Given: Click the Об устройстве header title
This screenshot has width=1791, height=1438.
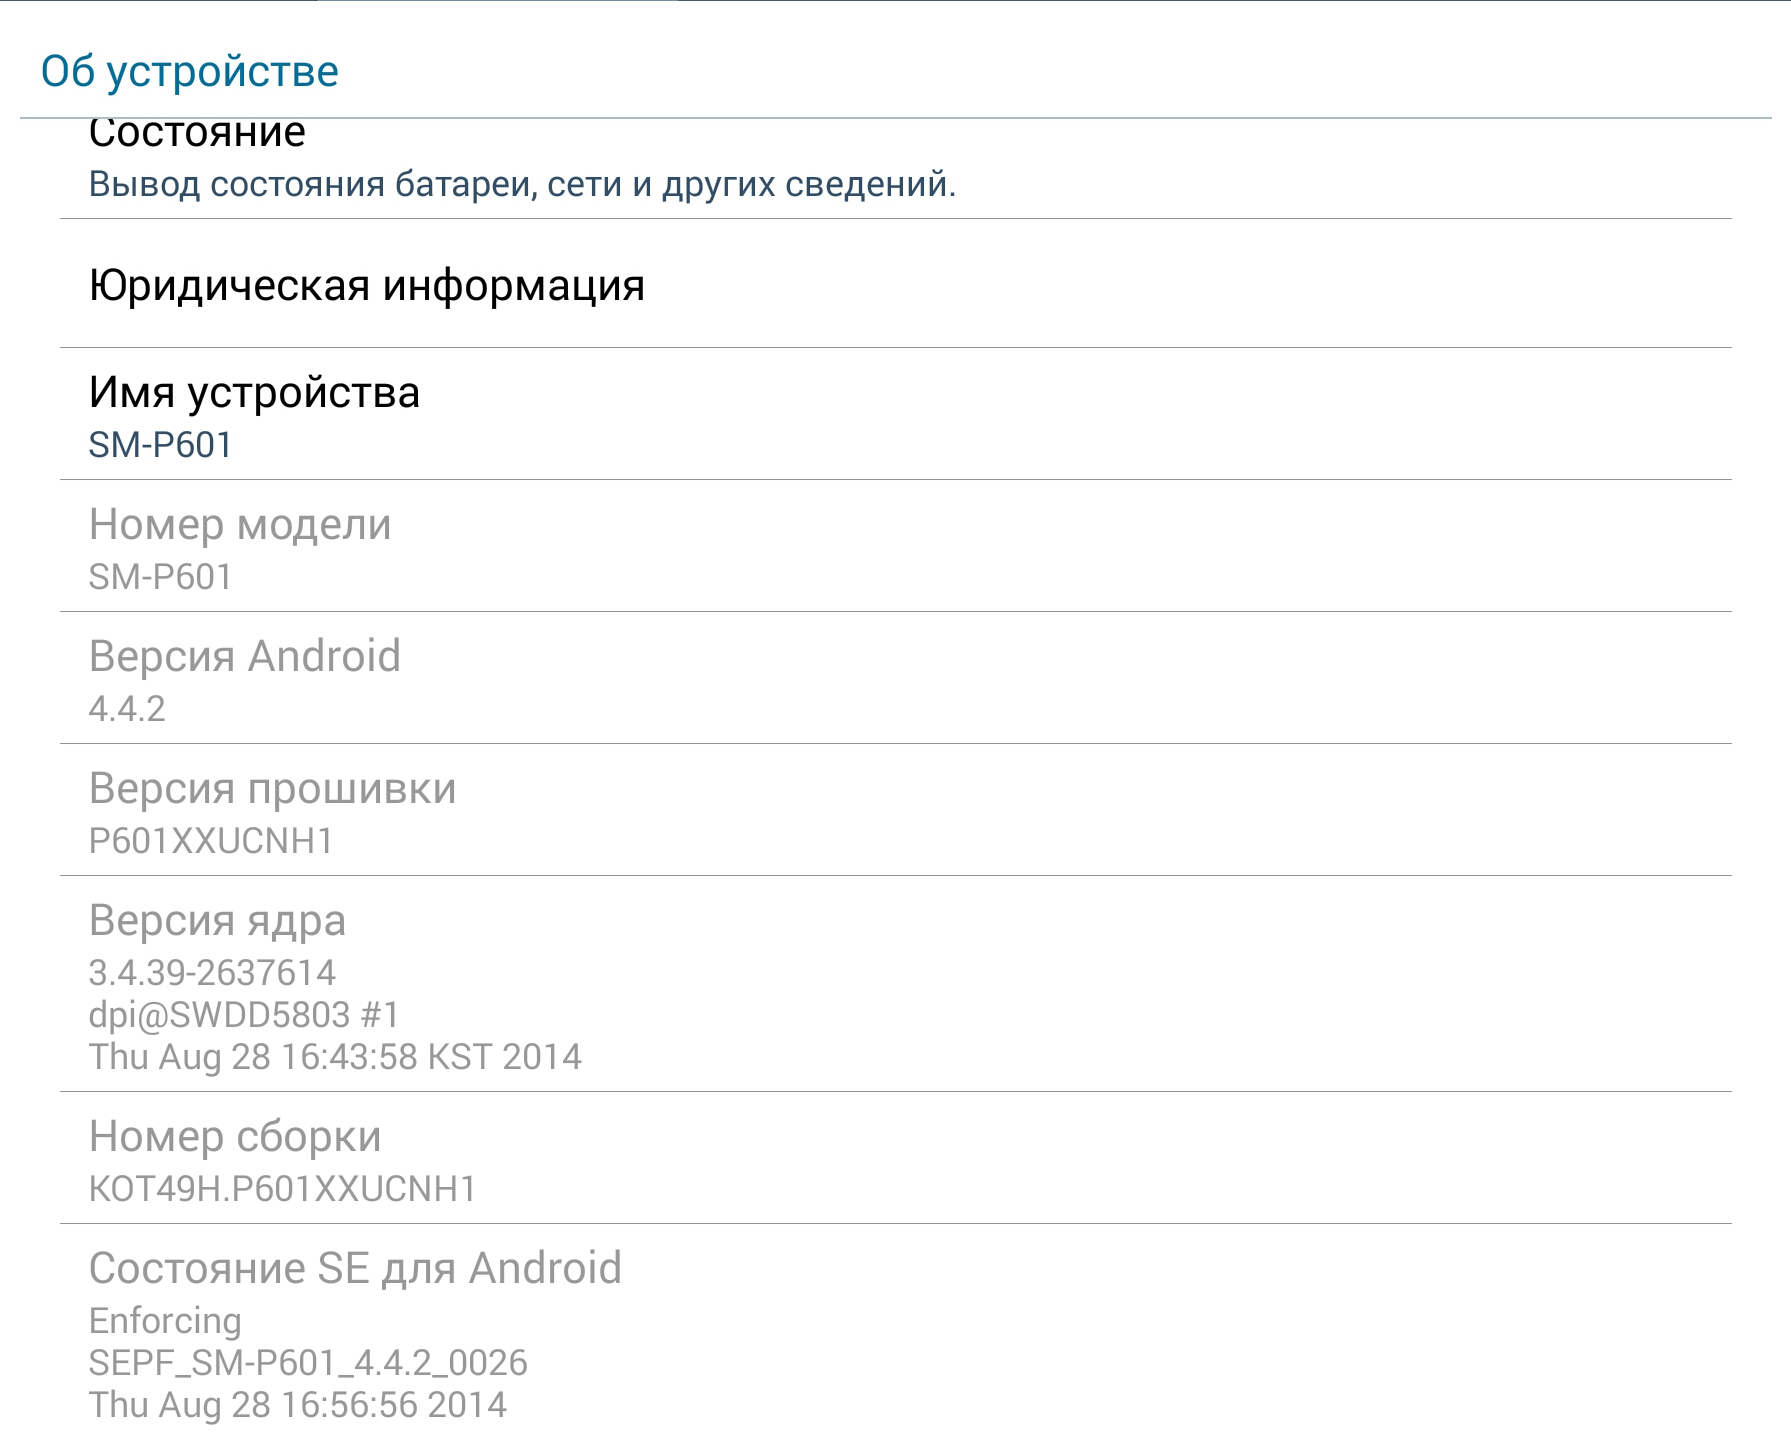Looking at the screenshot, I should pos(190,71).
